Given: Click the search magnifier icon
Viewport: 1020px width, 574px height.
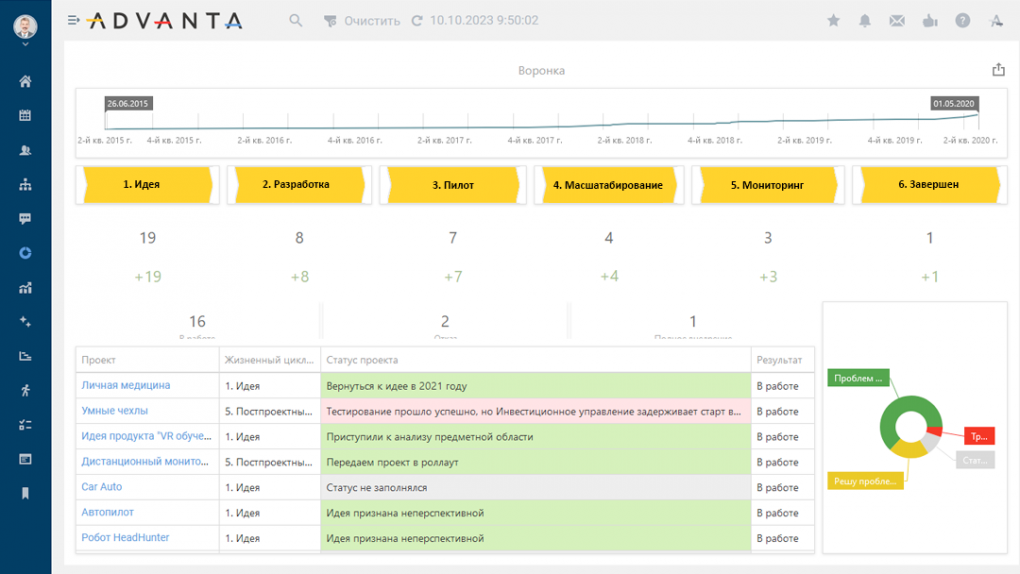Looking at the screenshot, I should click(296, 21).
